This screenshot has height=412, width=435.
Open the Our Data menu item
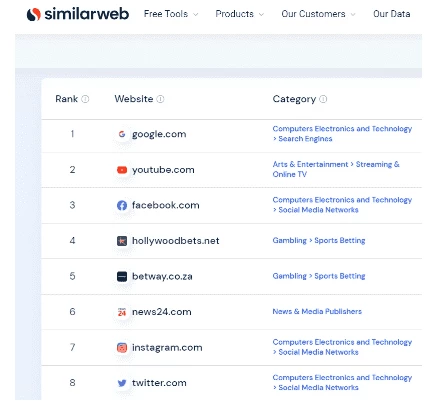click(x=392, y=14)
